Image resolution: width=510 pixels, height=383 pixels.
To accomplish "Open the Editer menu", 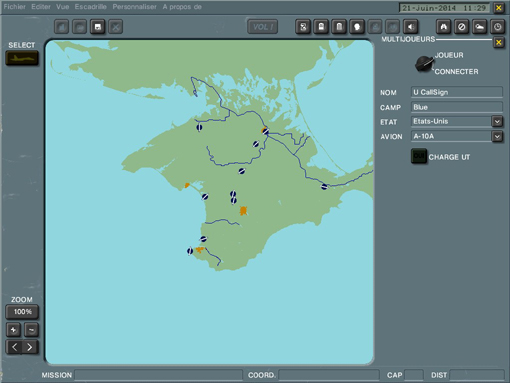I will coord(41,7).
